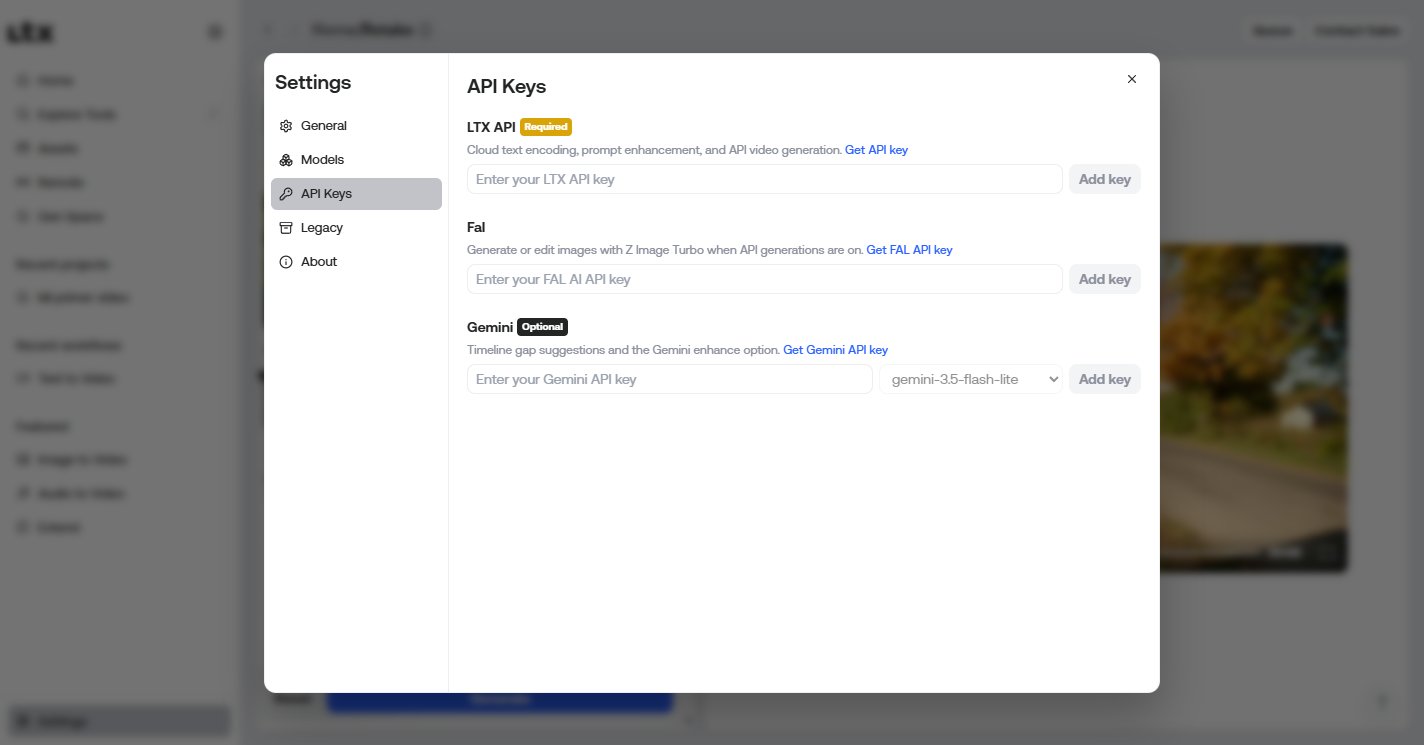The width and height of the screenshot is (1424, 745).
Task: Open the General settings section
Action: [356, 126]
